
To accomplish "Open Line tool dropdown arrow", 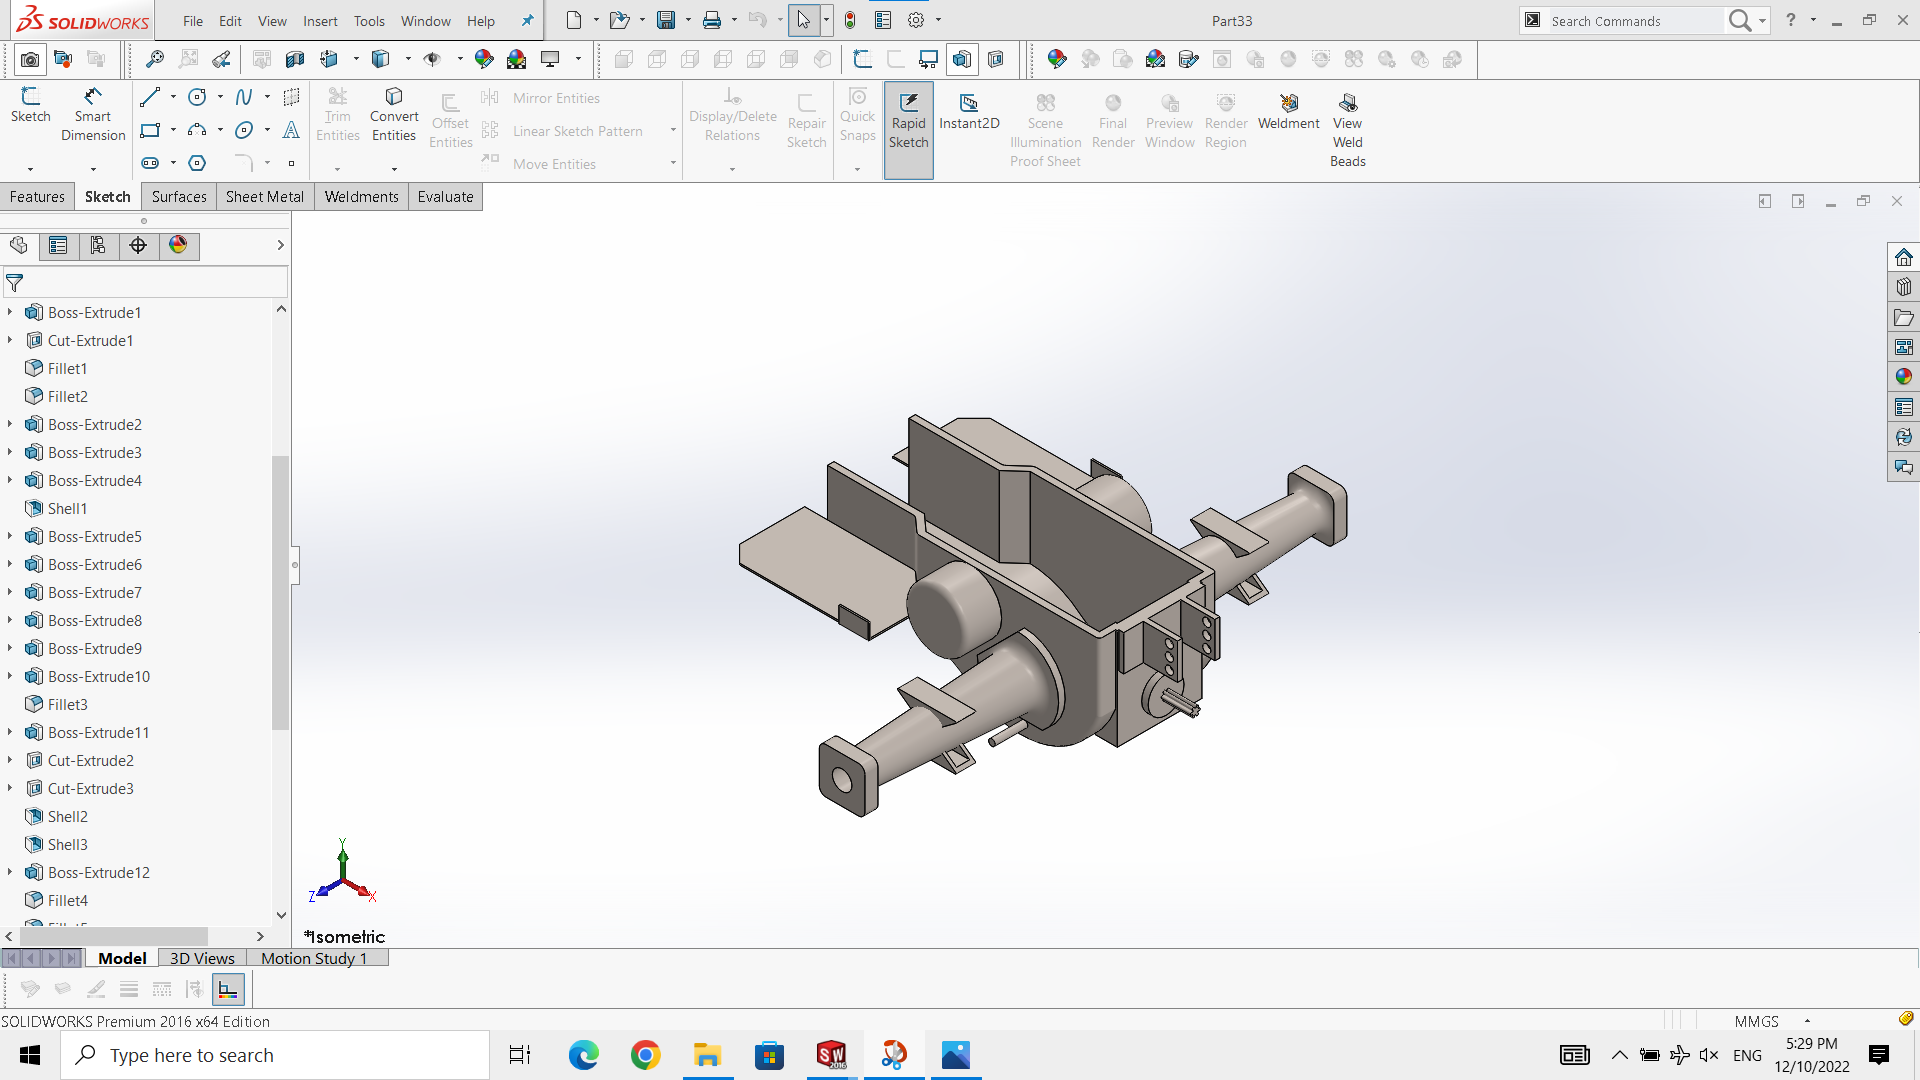I will [173, 97].
